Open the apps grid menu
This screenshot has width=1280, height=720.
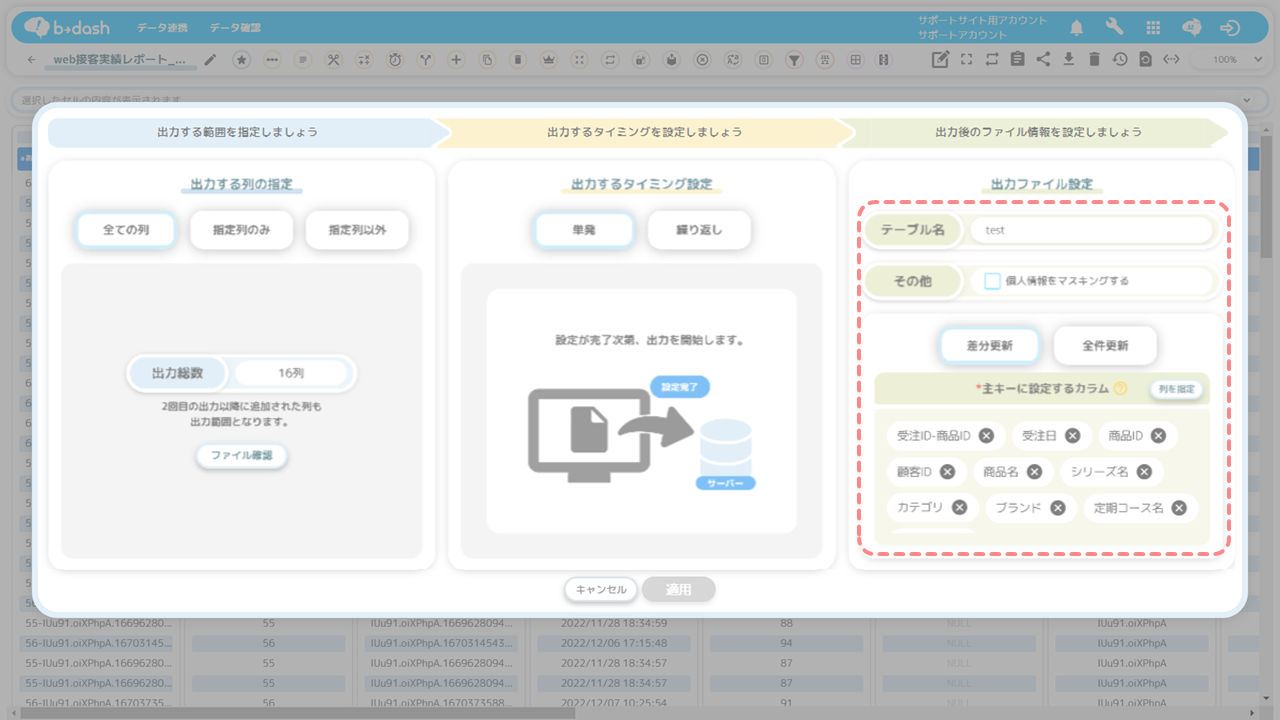(1153, 27)
